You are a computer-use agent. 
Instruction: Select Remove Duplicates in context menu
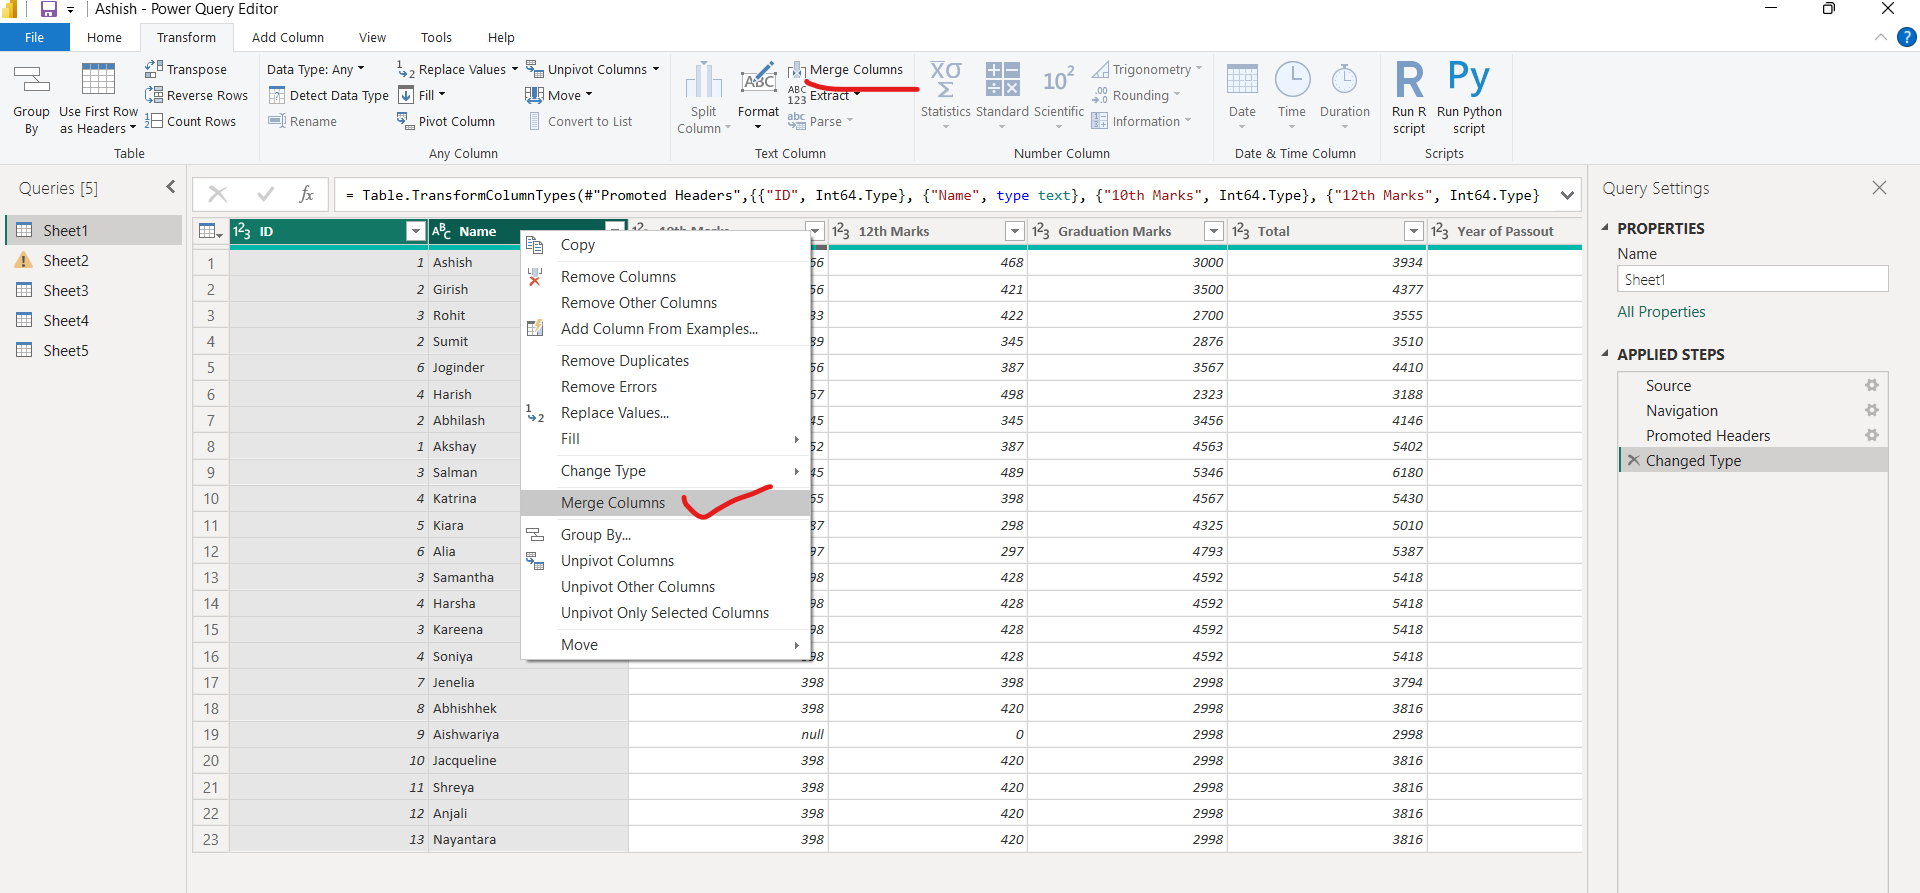624,360
